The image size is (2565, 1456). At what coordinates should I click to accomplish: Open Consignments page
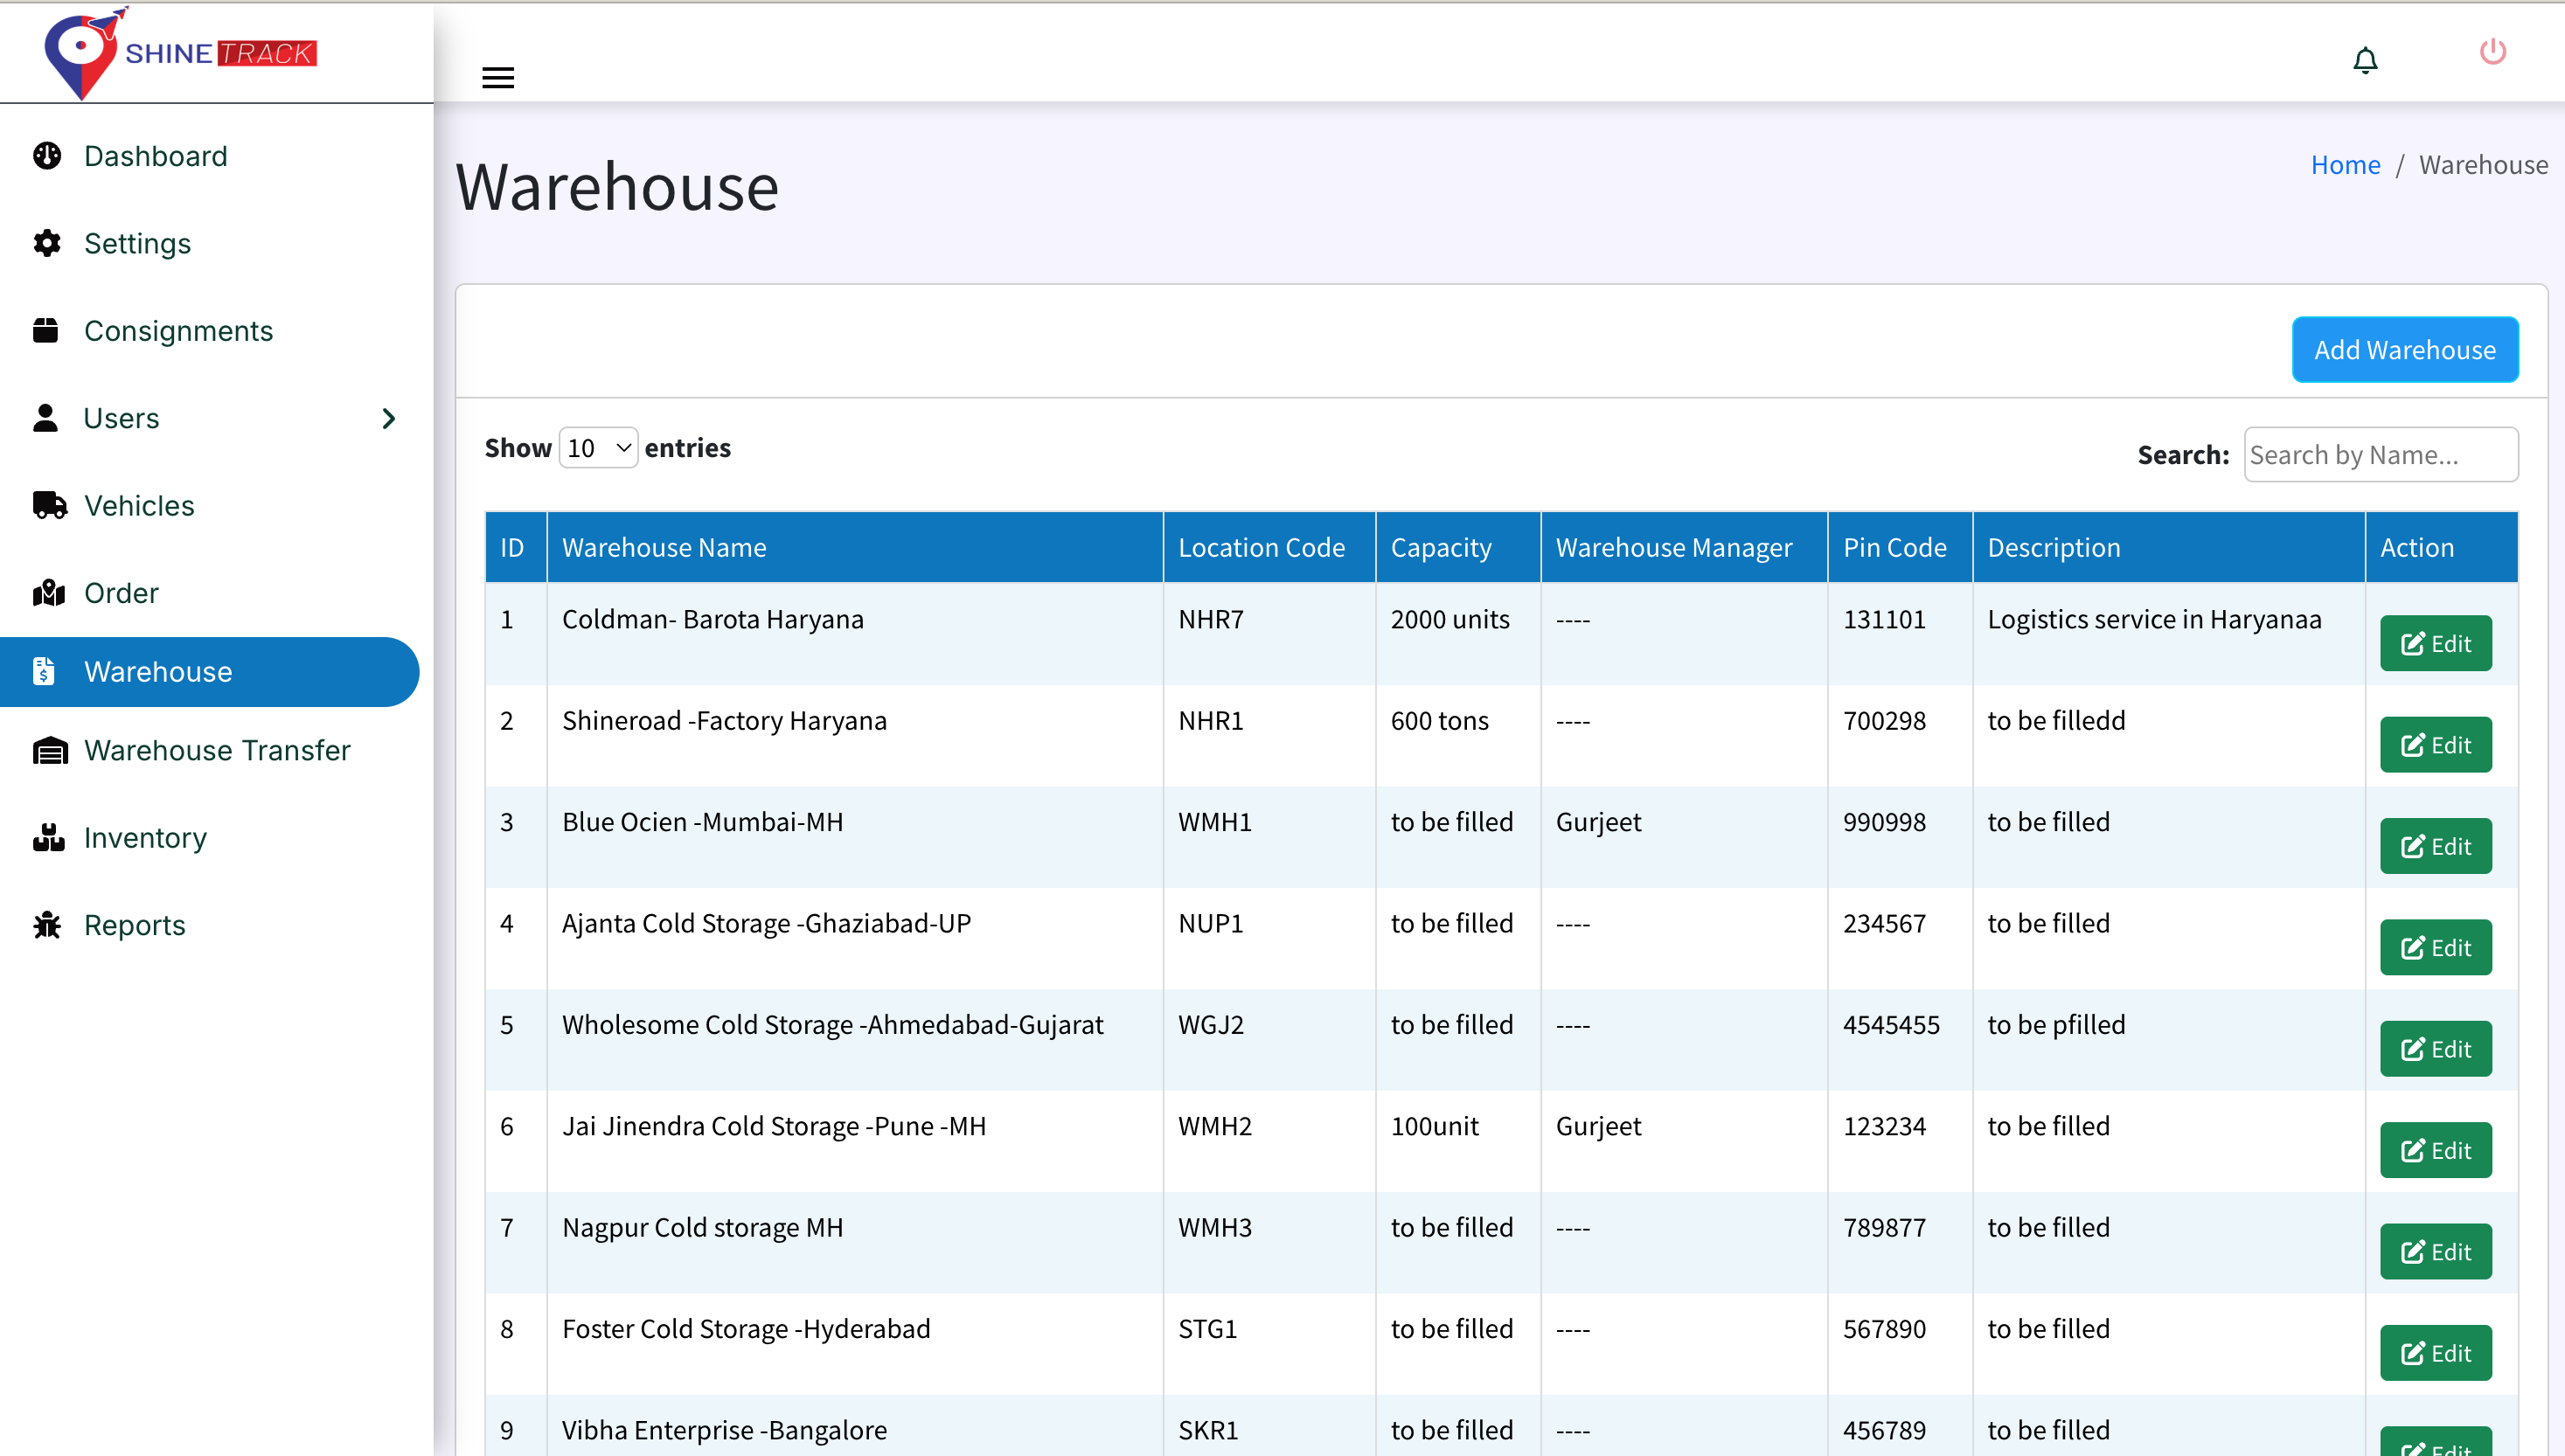[x=178, y=330]
